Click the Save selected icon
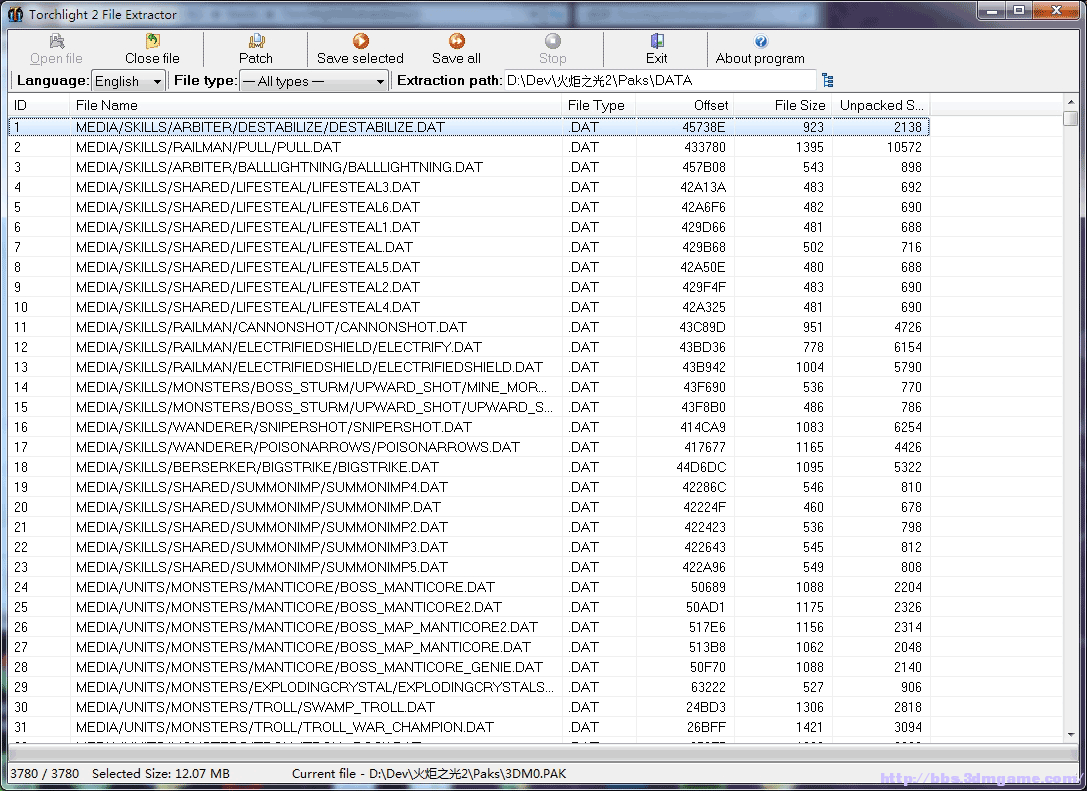Viewport: 1087px width, 791px height. point(360,41)
